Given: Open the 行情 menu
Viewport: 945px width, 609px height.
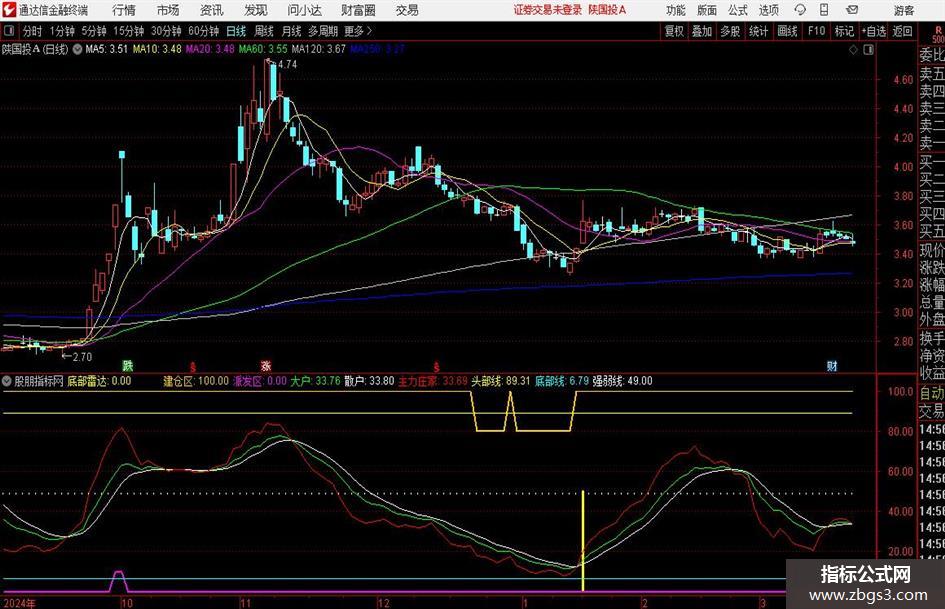Looking at the screenshot, I should [x=124, y=10].
